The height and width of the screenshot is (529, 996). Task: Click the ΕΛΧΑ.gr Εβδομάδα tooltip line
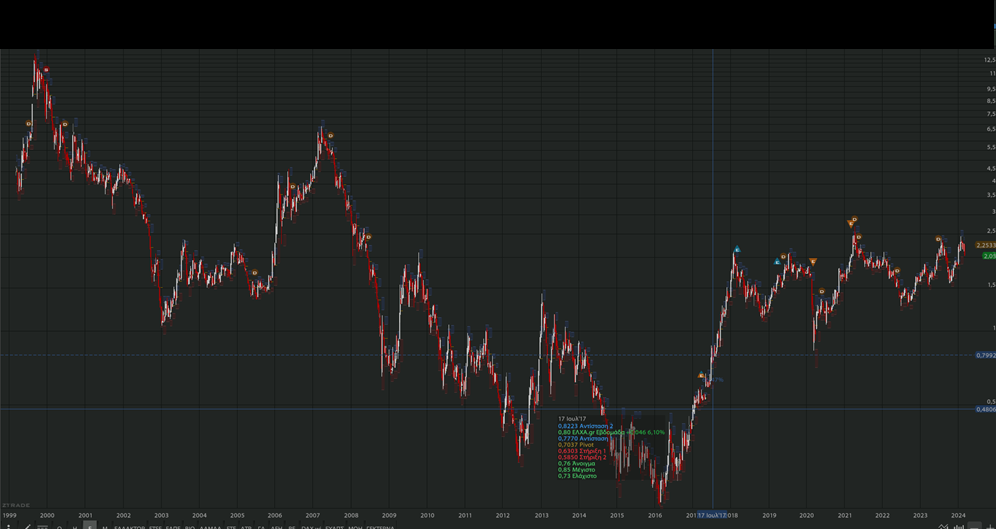(611, 432)
